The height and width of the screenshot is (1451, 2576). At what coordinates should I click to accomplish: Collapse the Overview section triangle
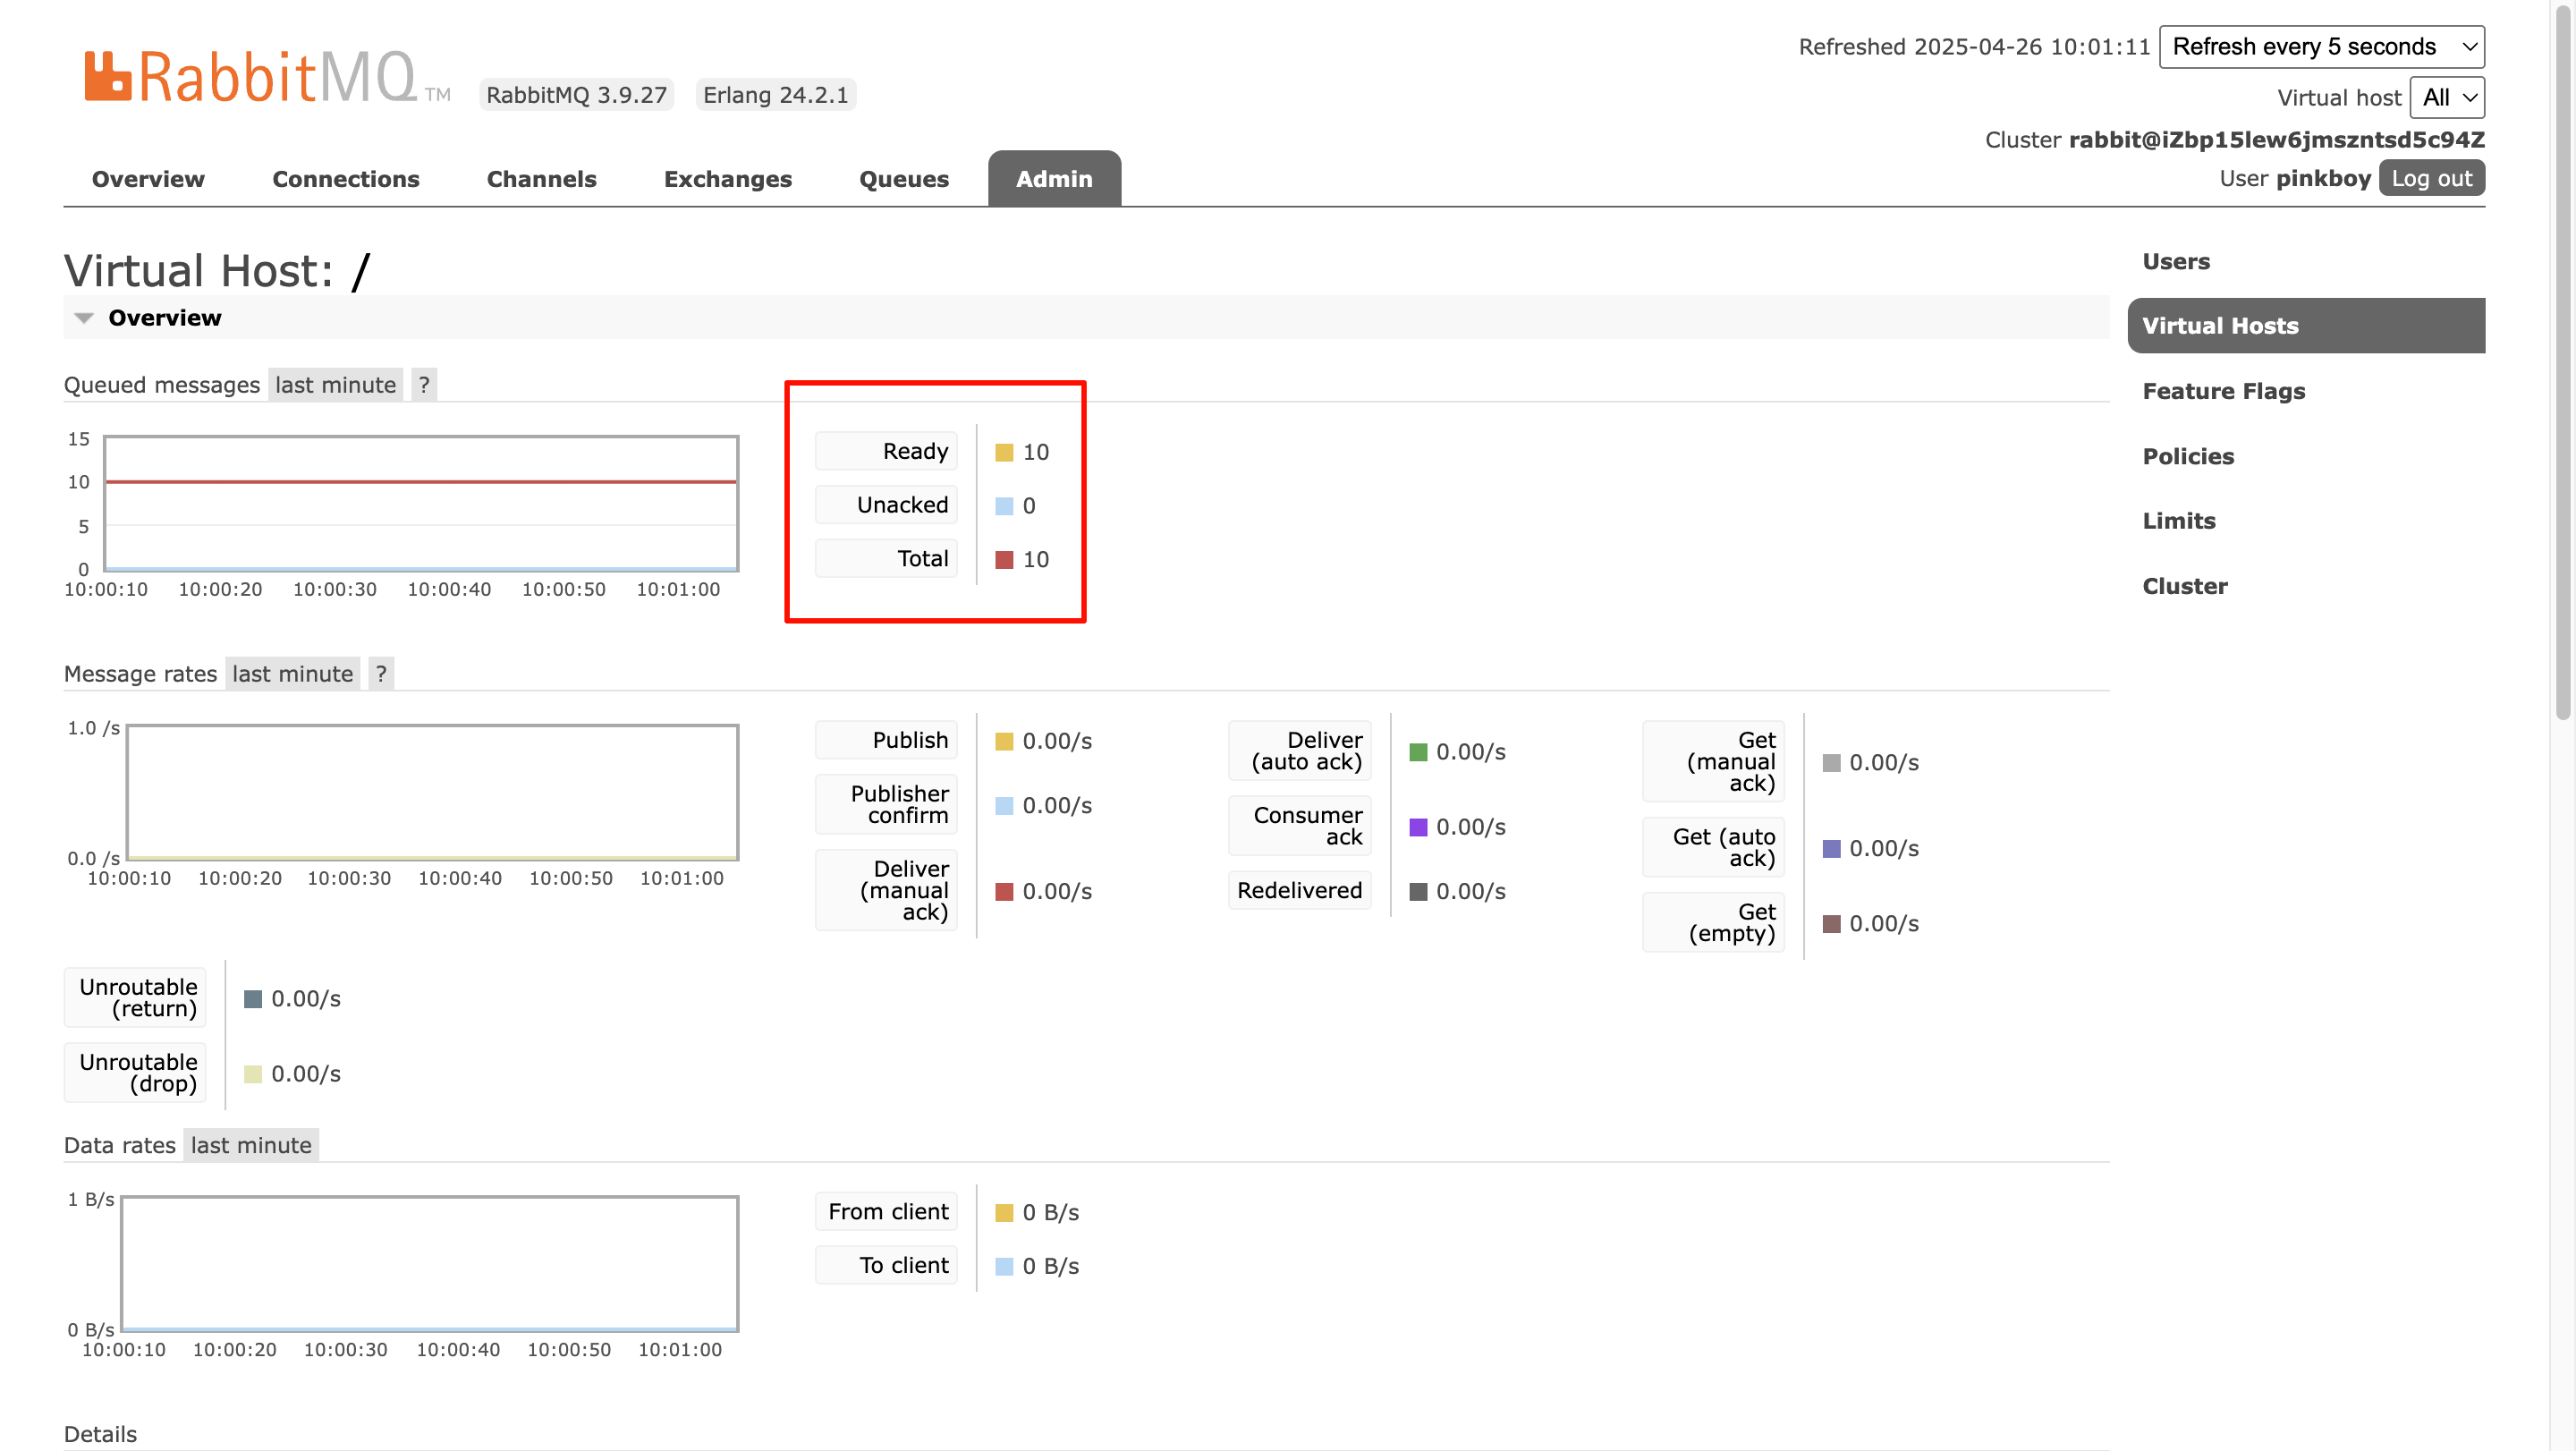[84, 318]
